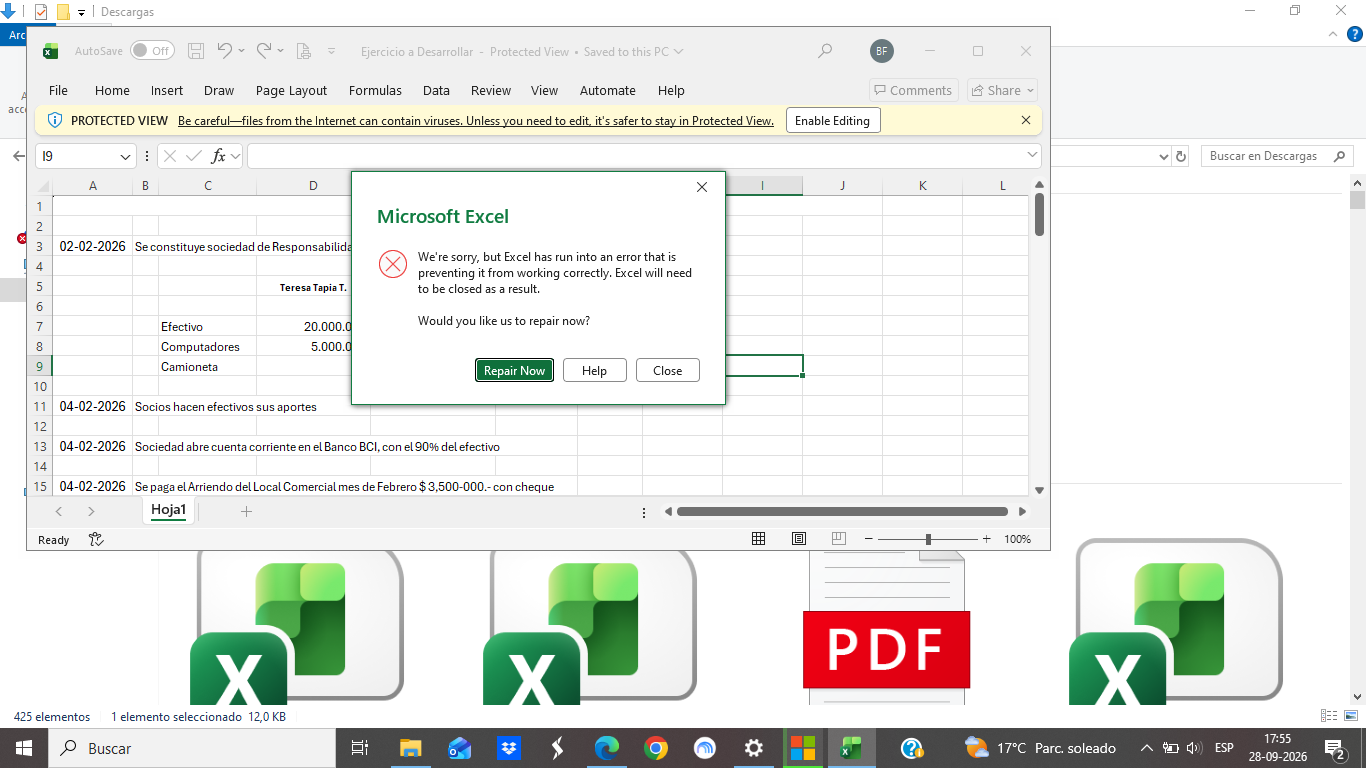
Task: Click the Settings gear in taskbar
Action: pos(754,748)
